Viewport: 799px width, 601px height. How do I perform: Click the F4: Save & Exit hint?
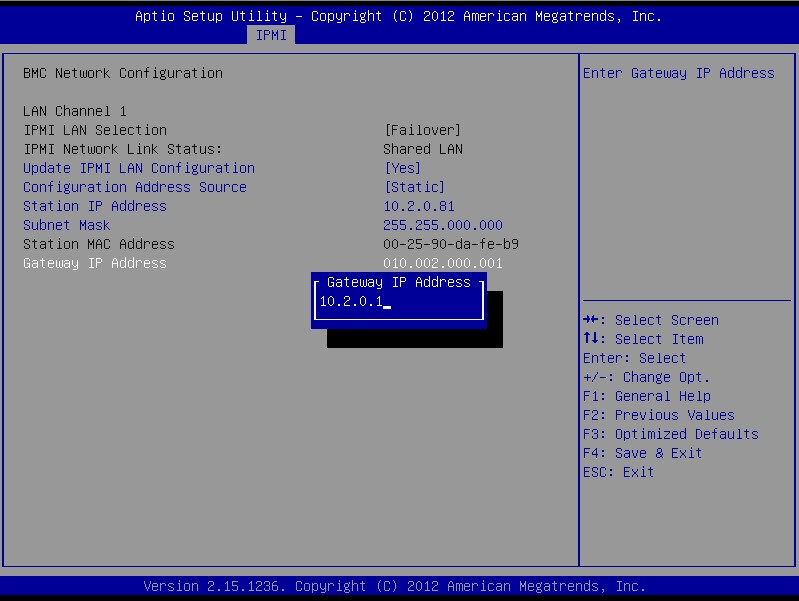642,453
